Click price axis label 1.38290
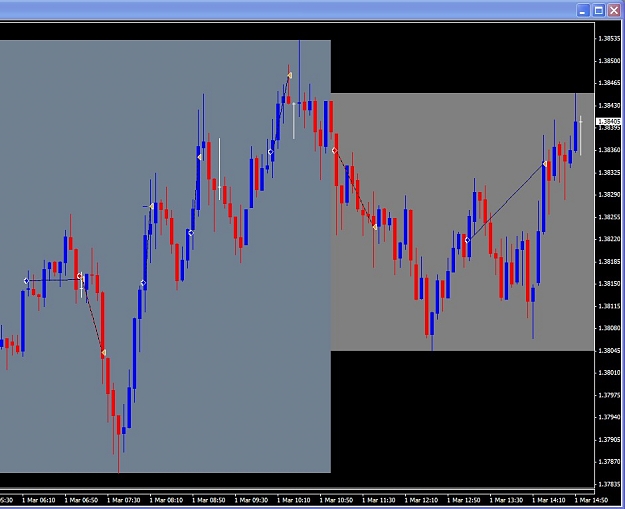625x509 pixels. tap(609, 195)
